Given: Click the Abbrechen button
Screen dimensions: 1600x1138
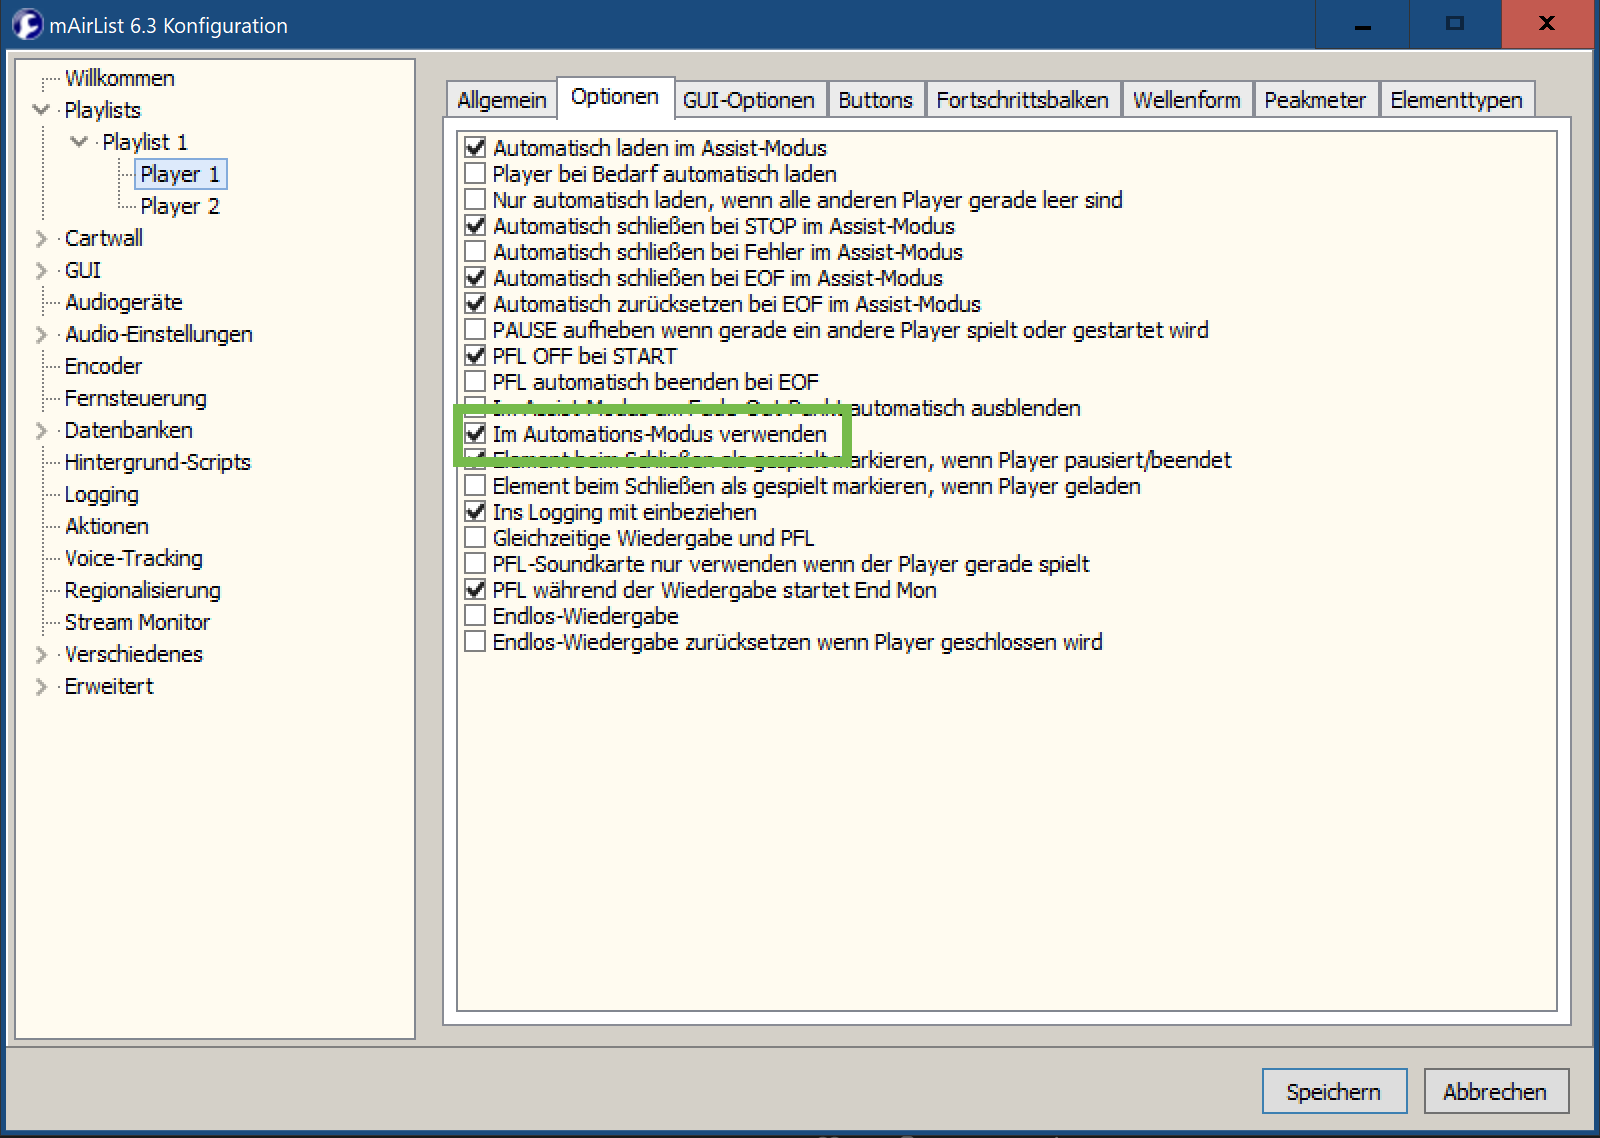Looking at the screenshot, I should pos(1494,1092).
